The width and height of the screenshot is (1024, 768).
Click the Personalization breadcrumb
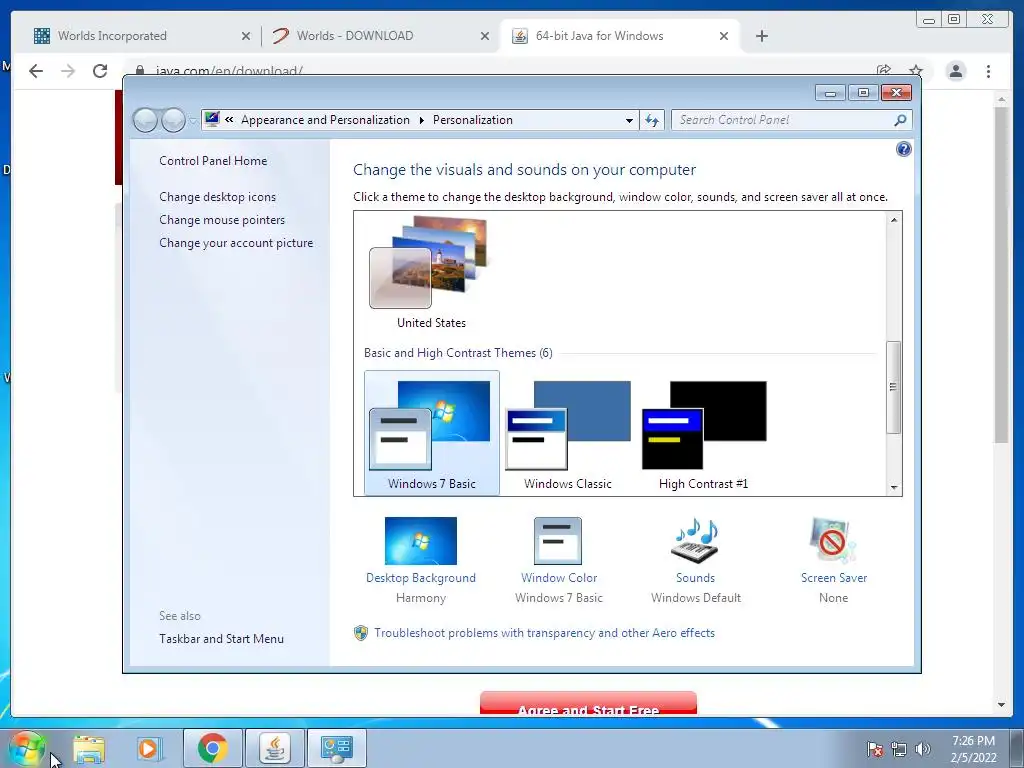tap(473, 120)
